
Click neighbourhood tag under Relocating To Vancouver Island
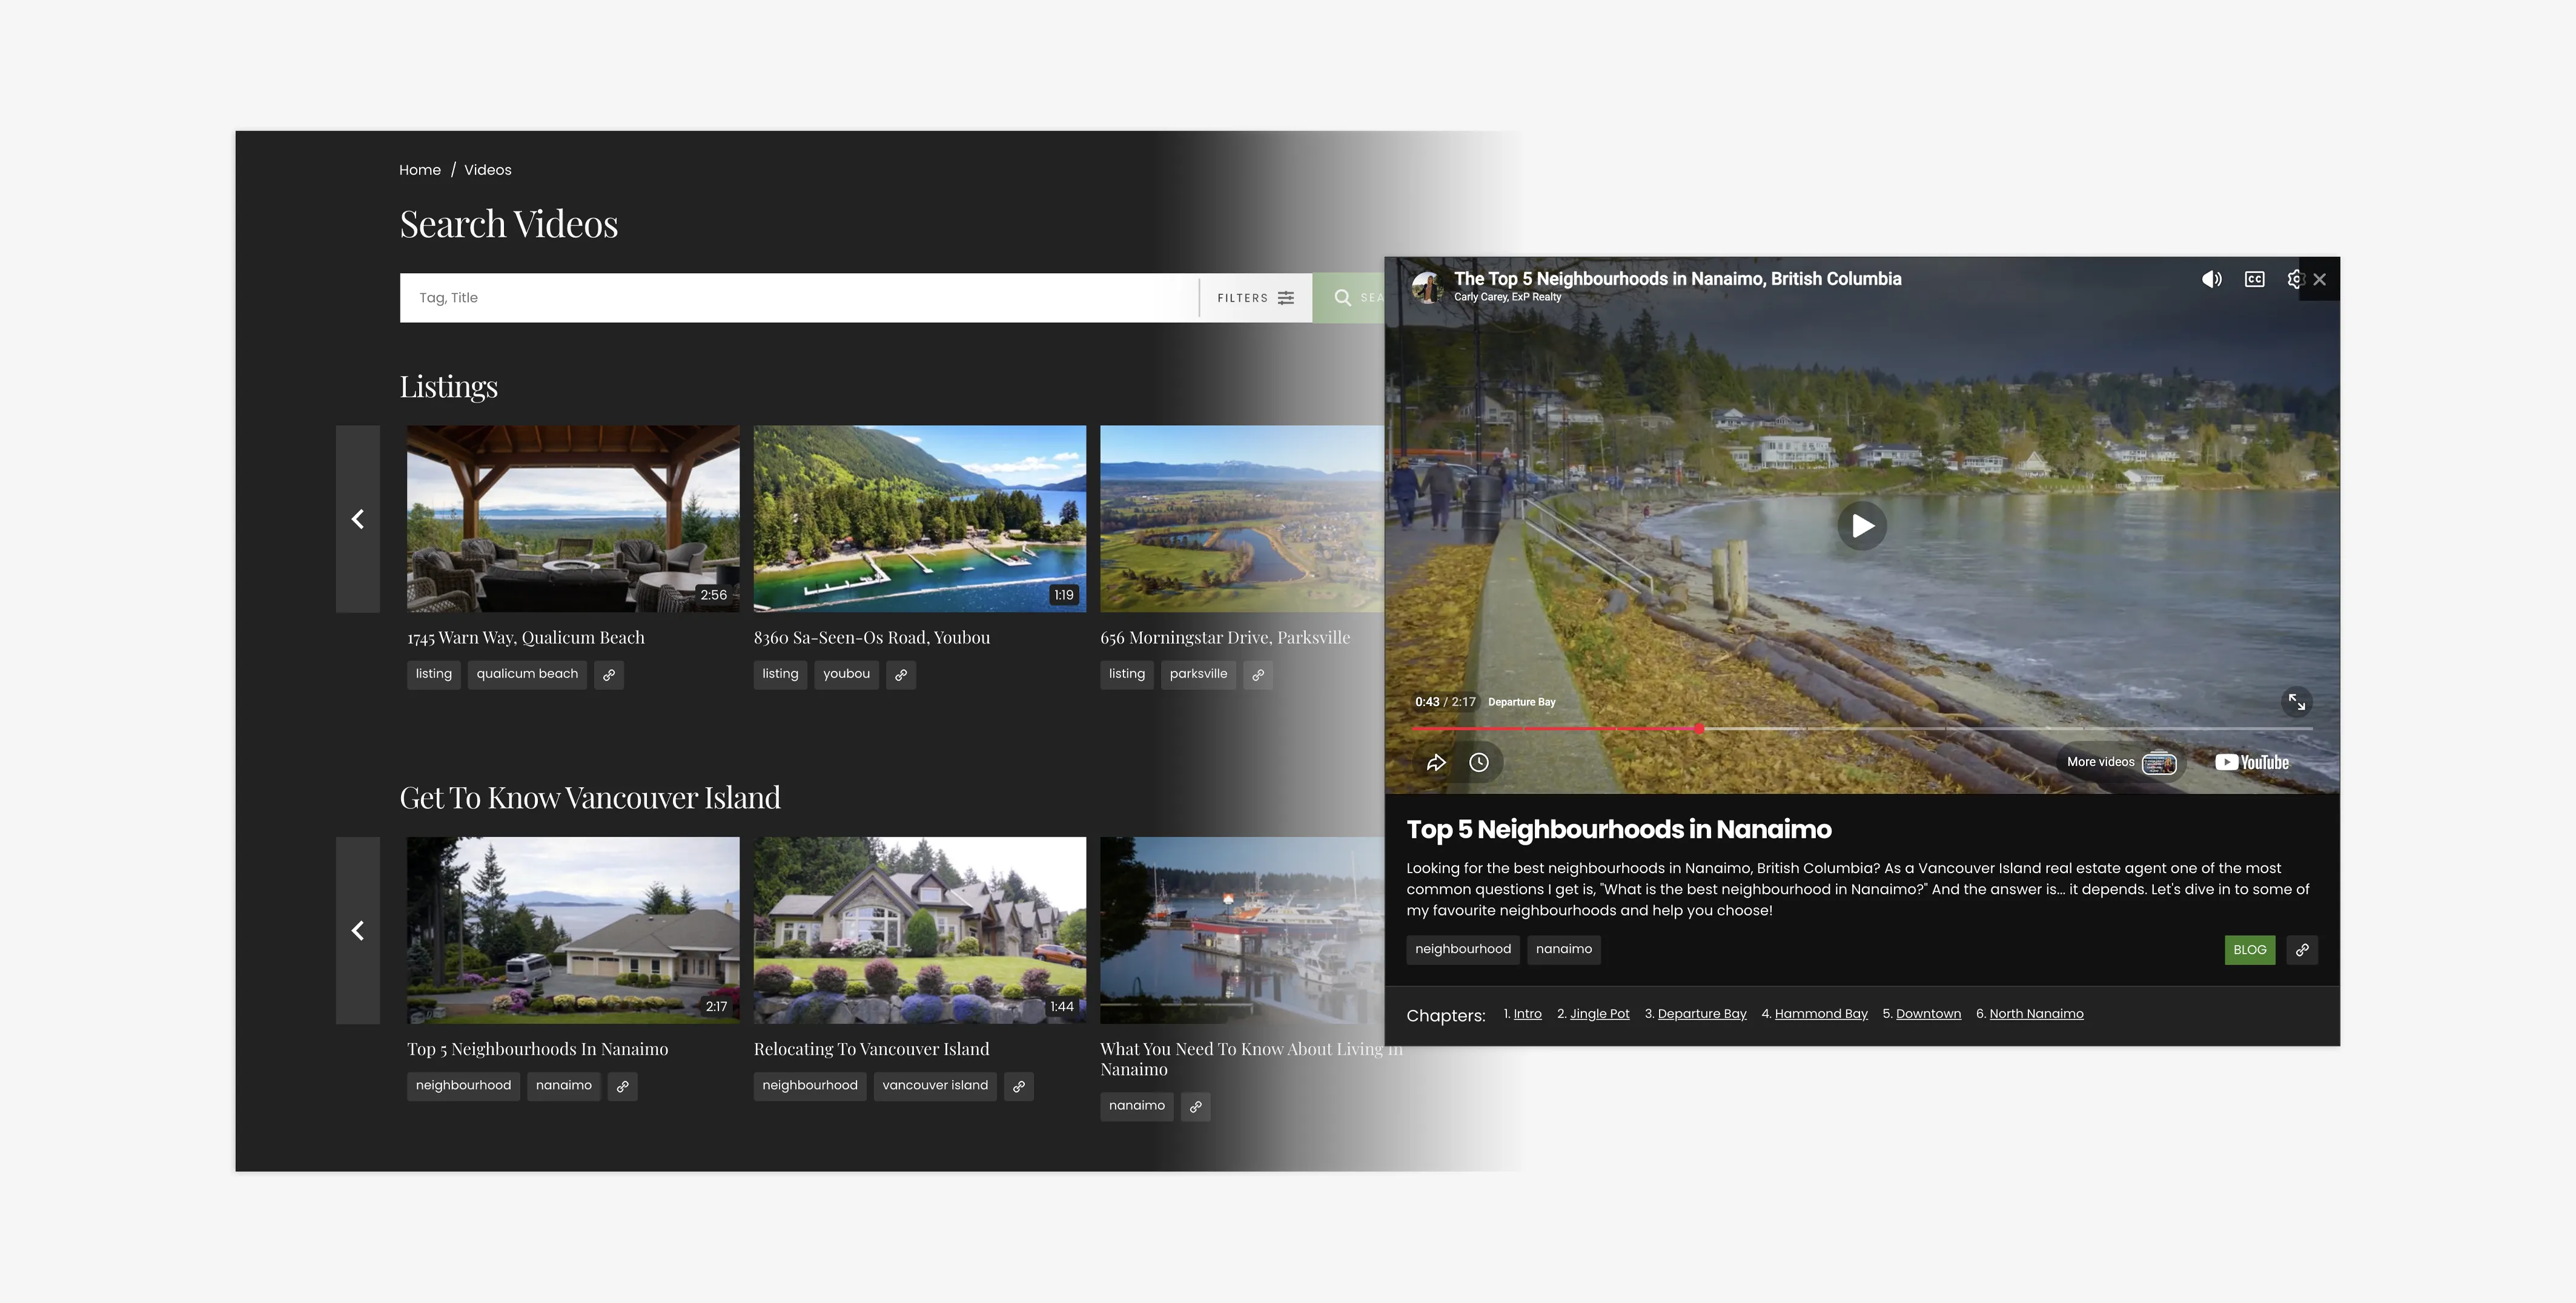[x=810, y=1086]
